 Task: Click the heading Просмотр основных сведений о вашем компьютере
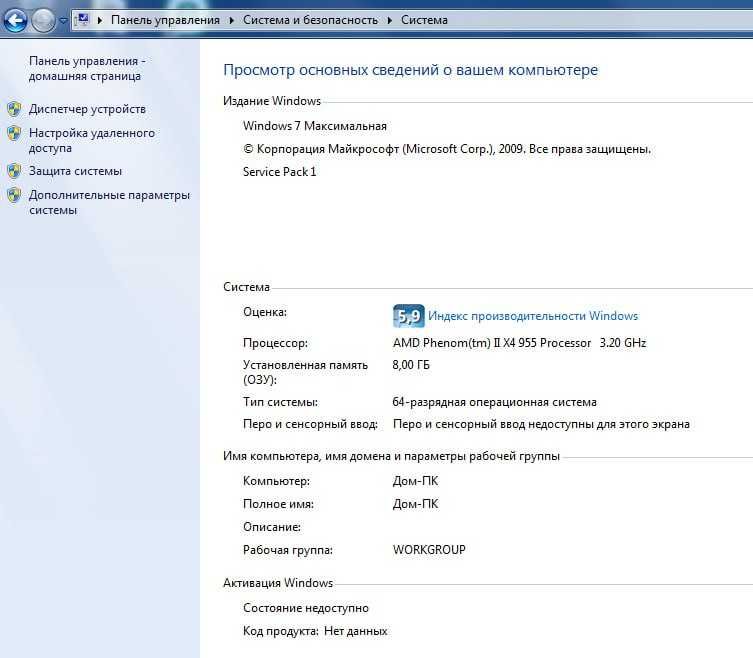411,70
